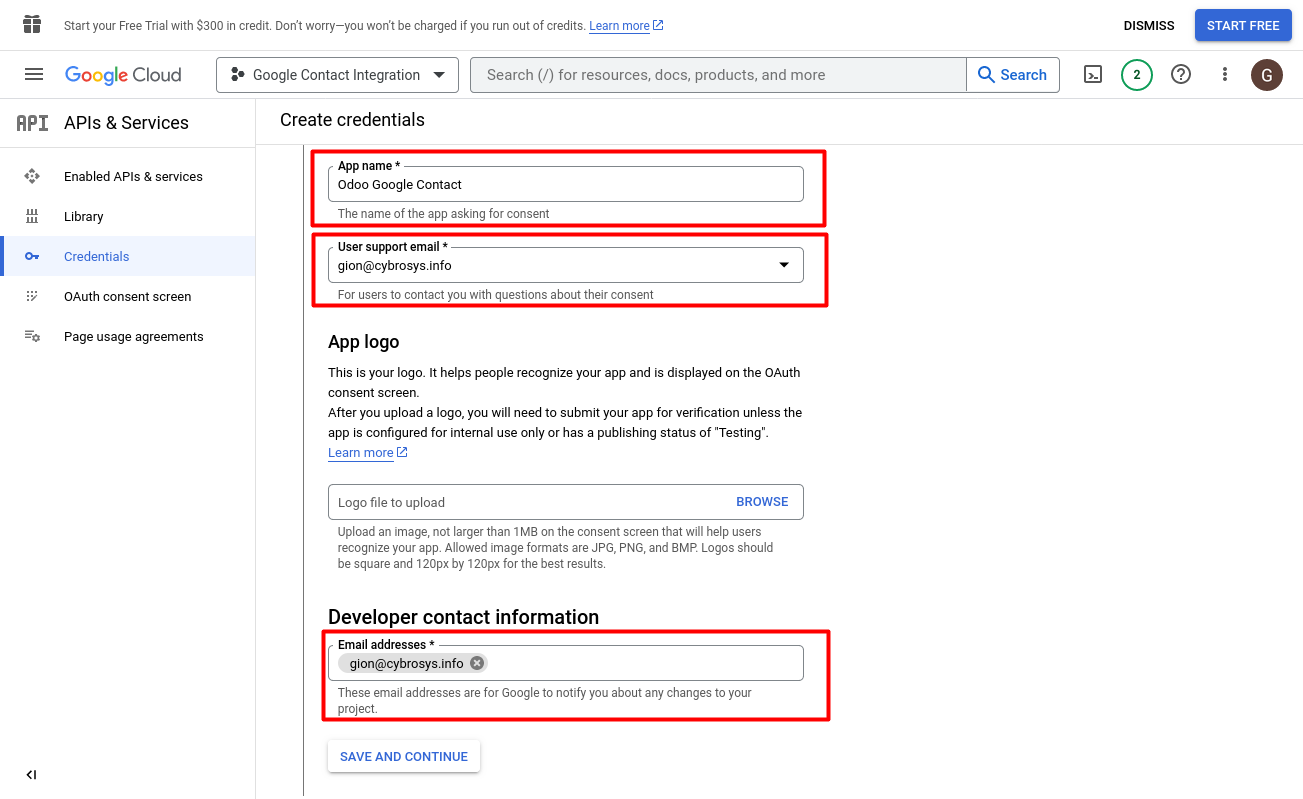The height and width of the screenshot is (799, 1303).
Task: Select OAuth consent screen in sidebar
Action: click(x=127, y=297)
